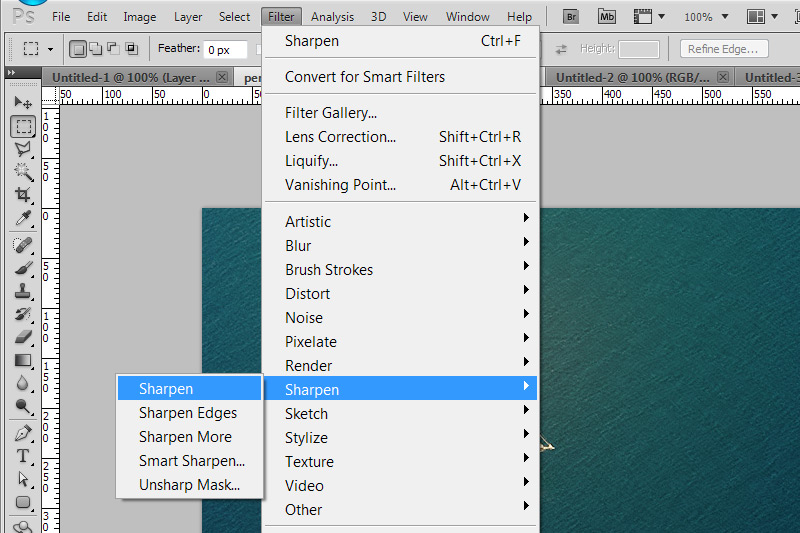
Task: Select the Crop tool
Action: coord(23,195)
